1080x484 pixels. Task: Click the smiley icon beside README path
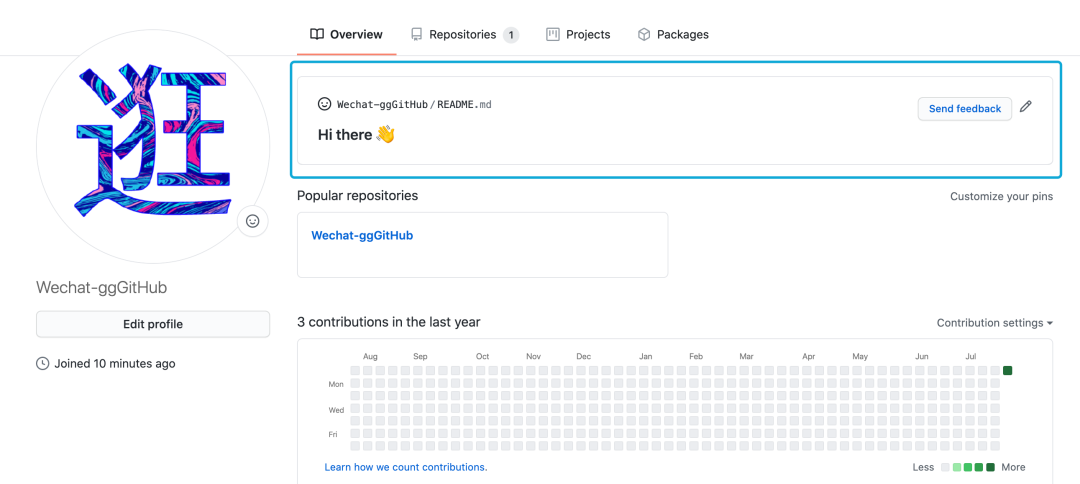tap(324, 104)
